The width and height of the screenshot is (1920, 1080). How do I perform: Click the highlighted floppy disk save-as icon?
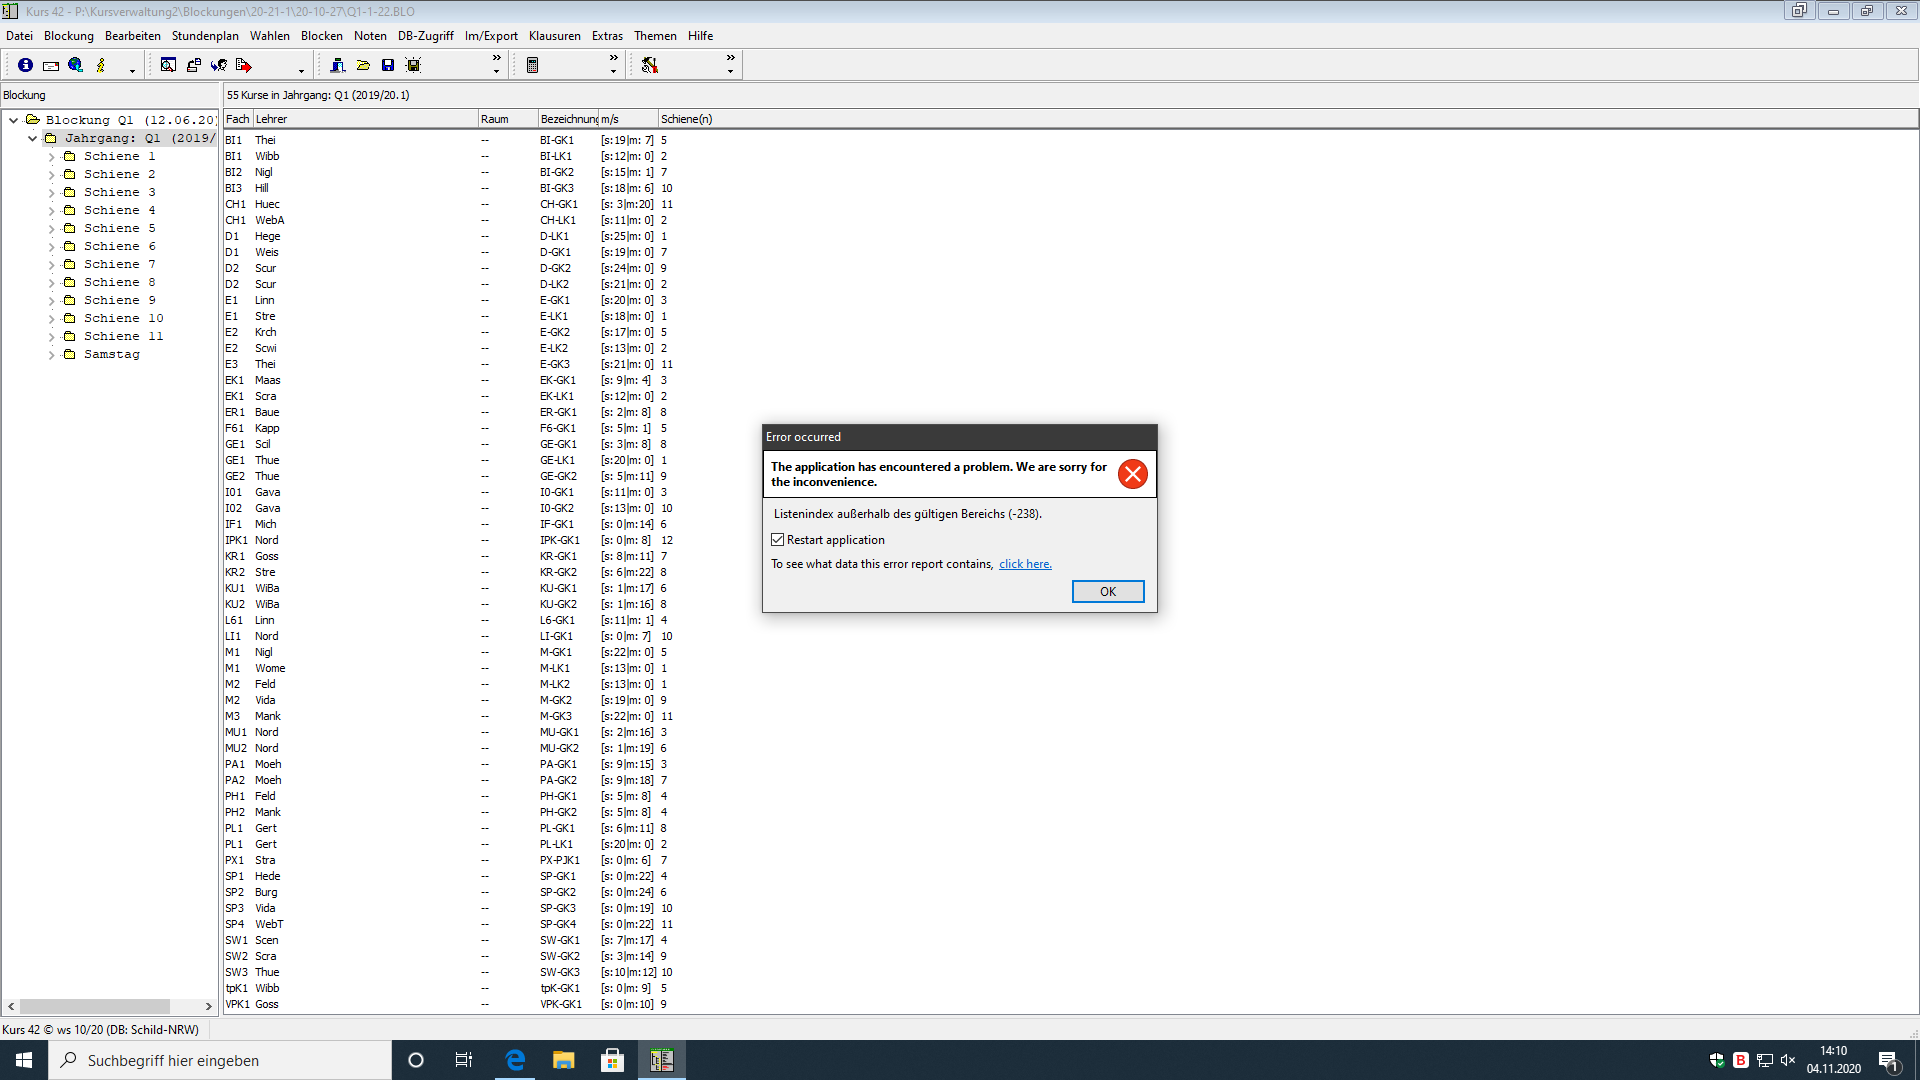click(413, 65)
